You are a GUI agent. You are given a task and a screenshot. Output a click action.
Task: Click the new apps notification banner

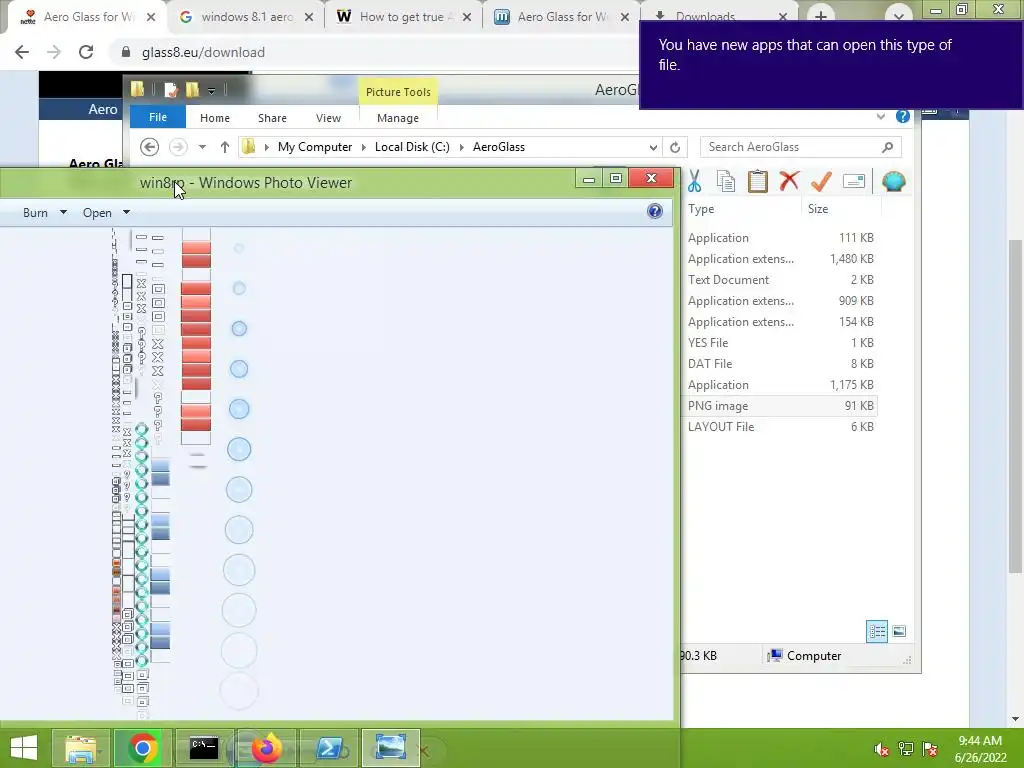tap(831, 65)
